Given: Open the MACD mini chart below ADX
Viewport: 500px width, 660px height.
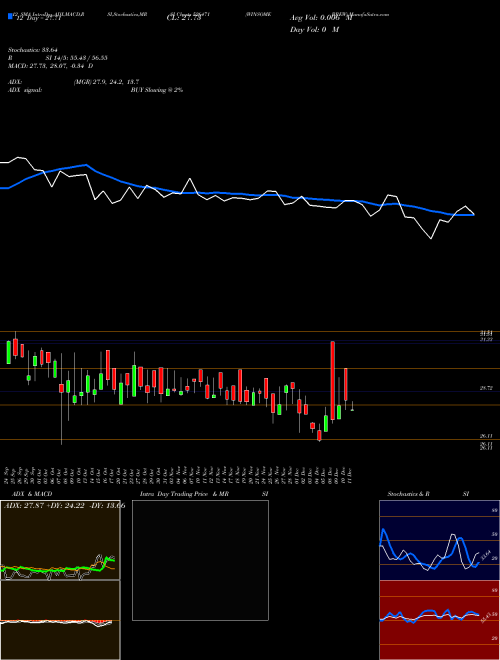Looking at the screenshot, I should coord(60,620).
